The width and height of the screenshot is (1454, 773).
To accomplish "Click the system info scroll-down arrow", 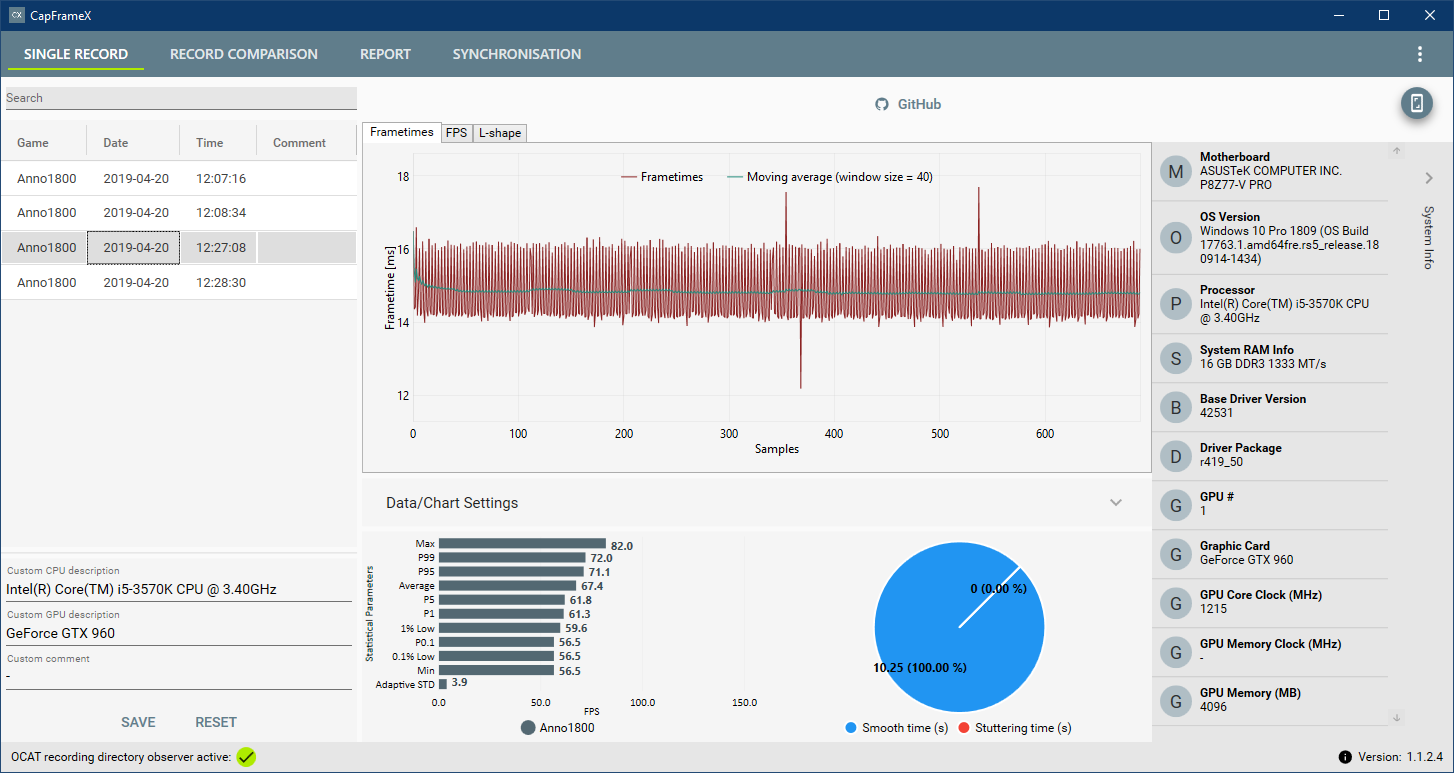I will (x=1397, y=717).
